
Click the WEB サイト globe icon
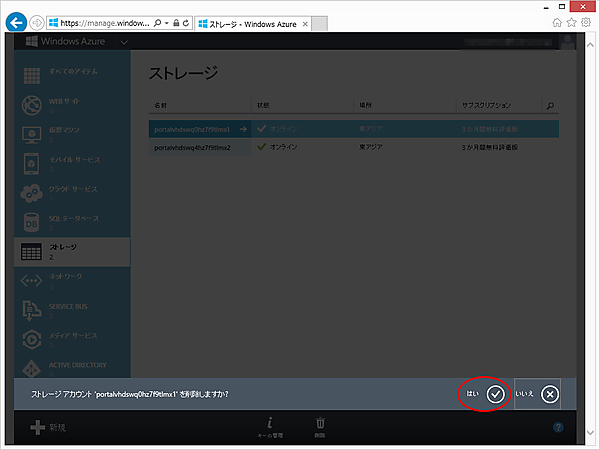(x=32, y=105)
